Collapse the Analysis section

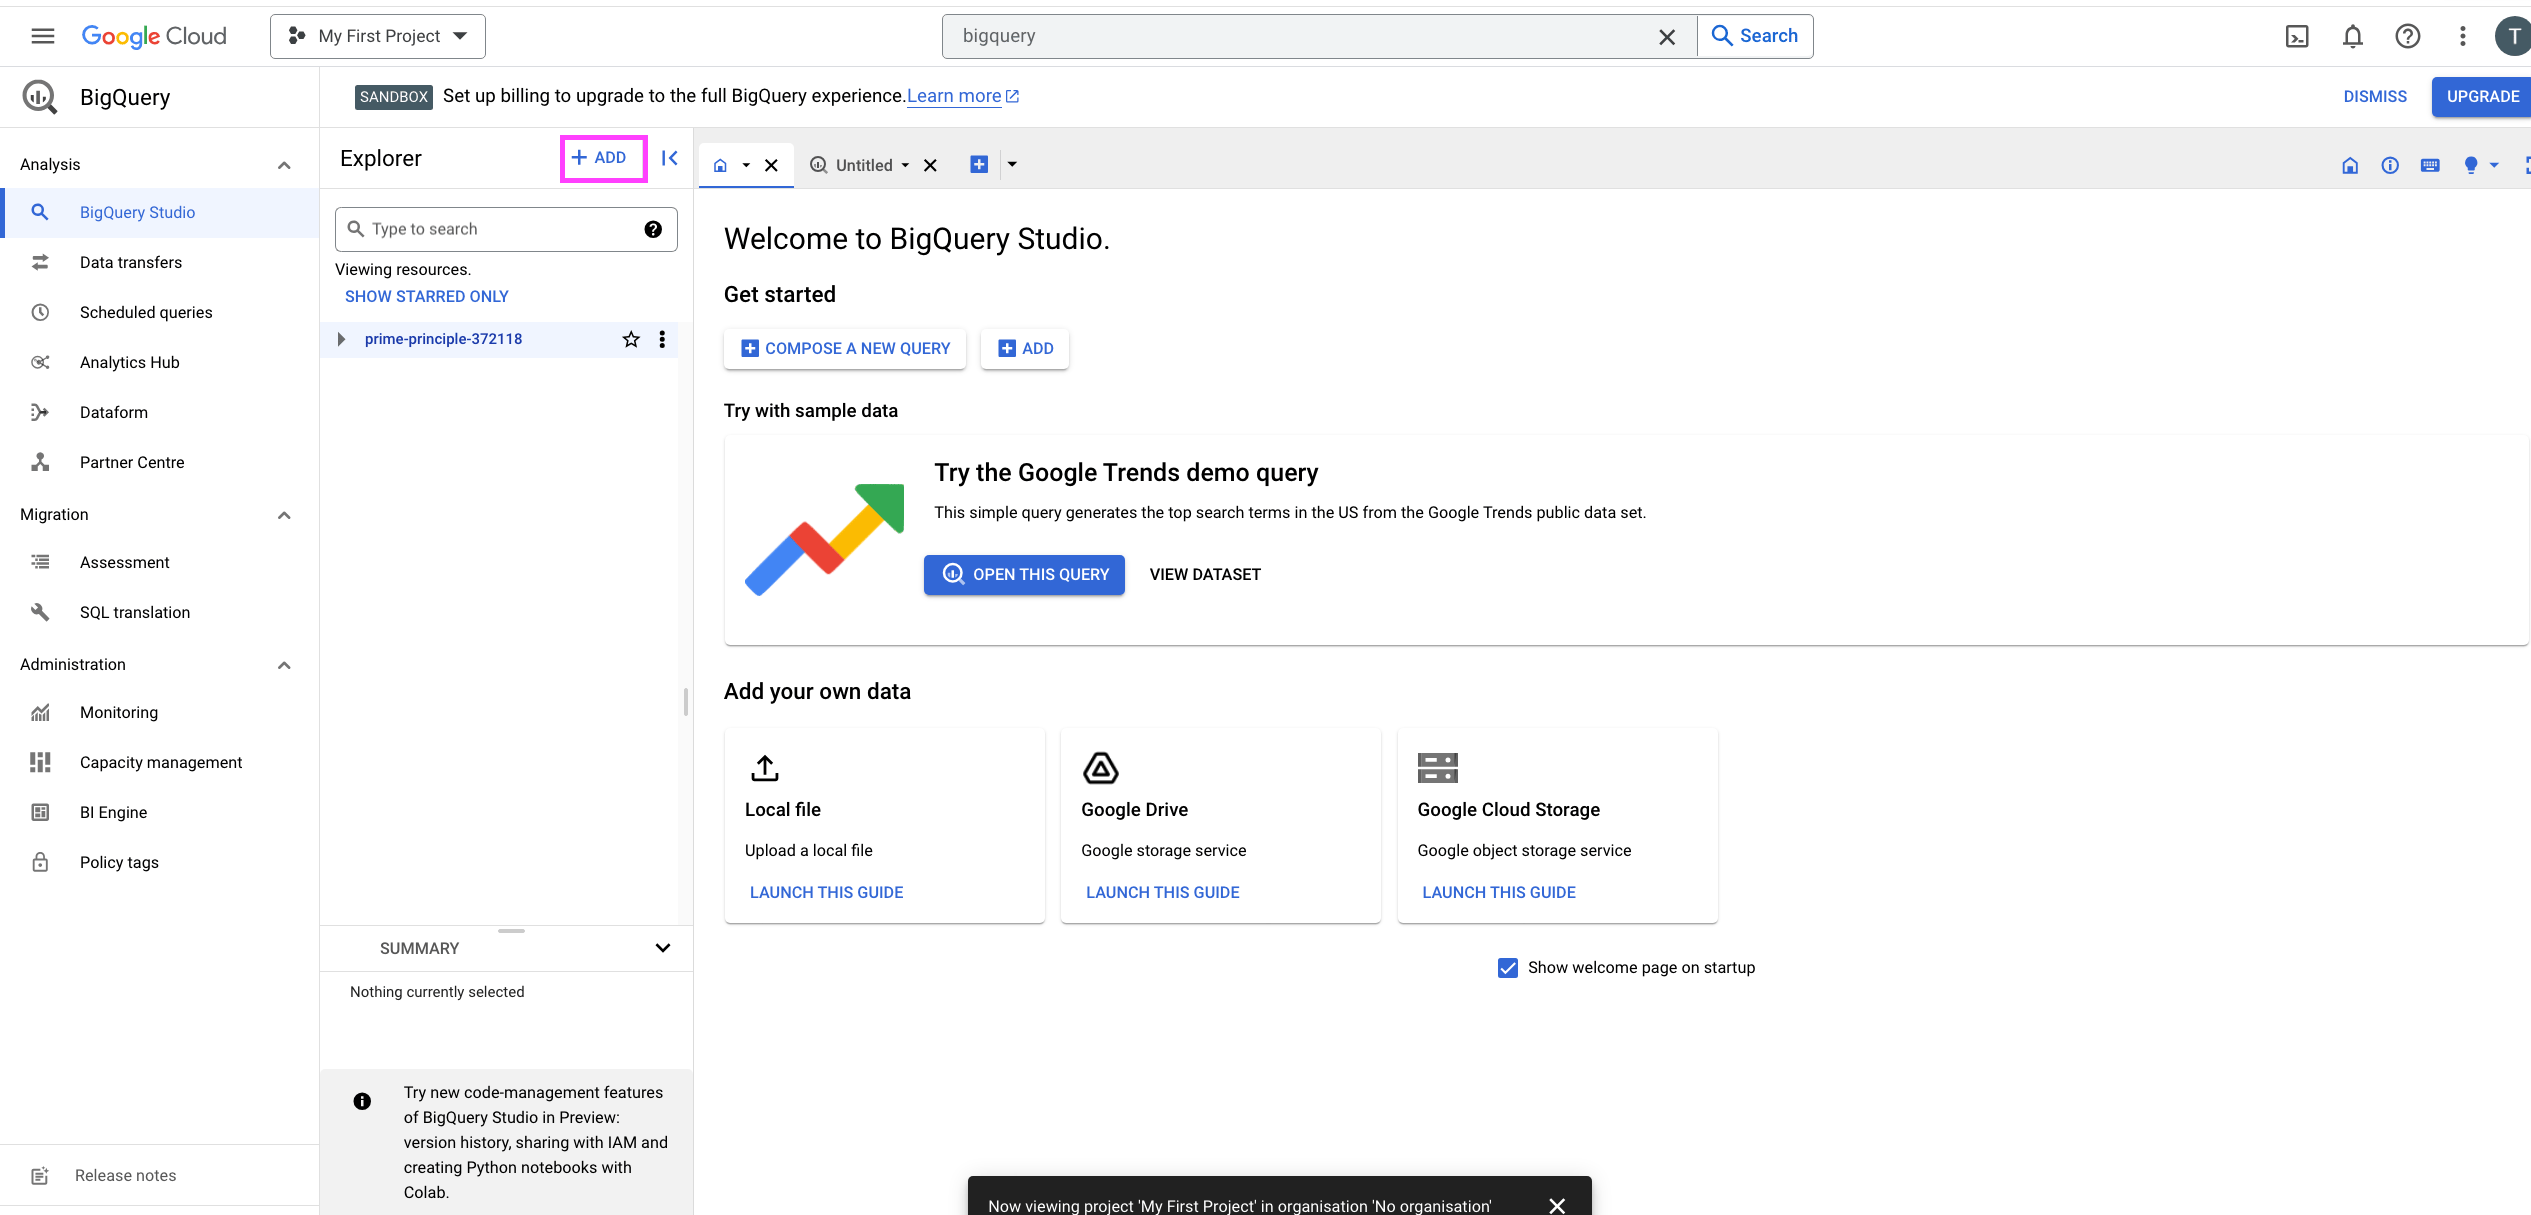point(284,165)
